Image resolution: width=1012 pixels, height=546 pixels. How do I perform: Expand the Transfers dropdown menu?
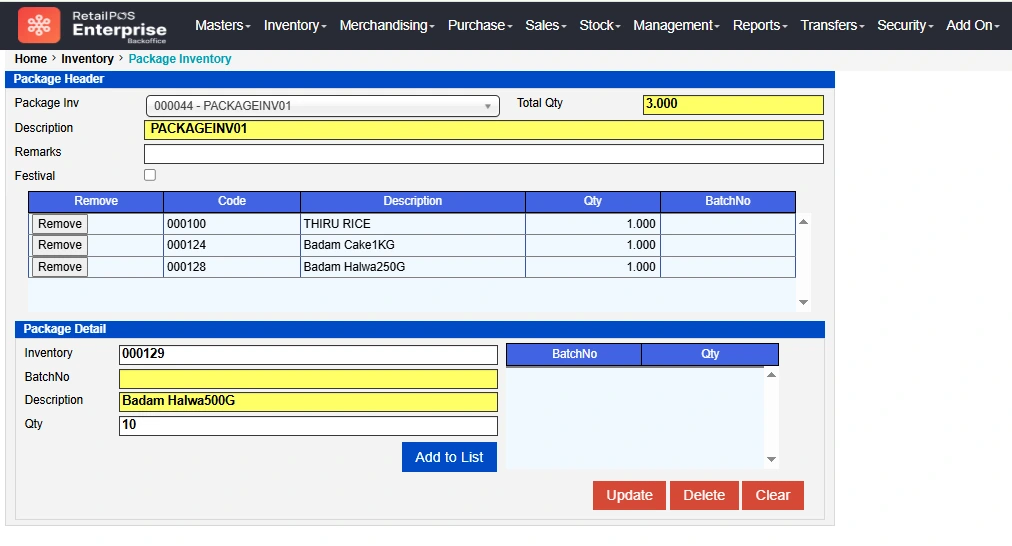[832, 25]
